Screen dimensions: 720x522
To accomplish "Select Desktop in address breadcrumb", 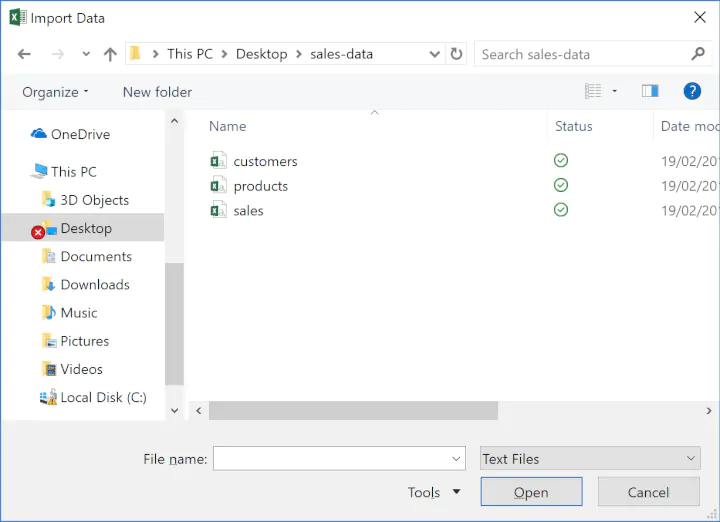I will (261, 54).
